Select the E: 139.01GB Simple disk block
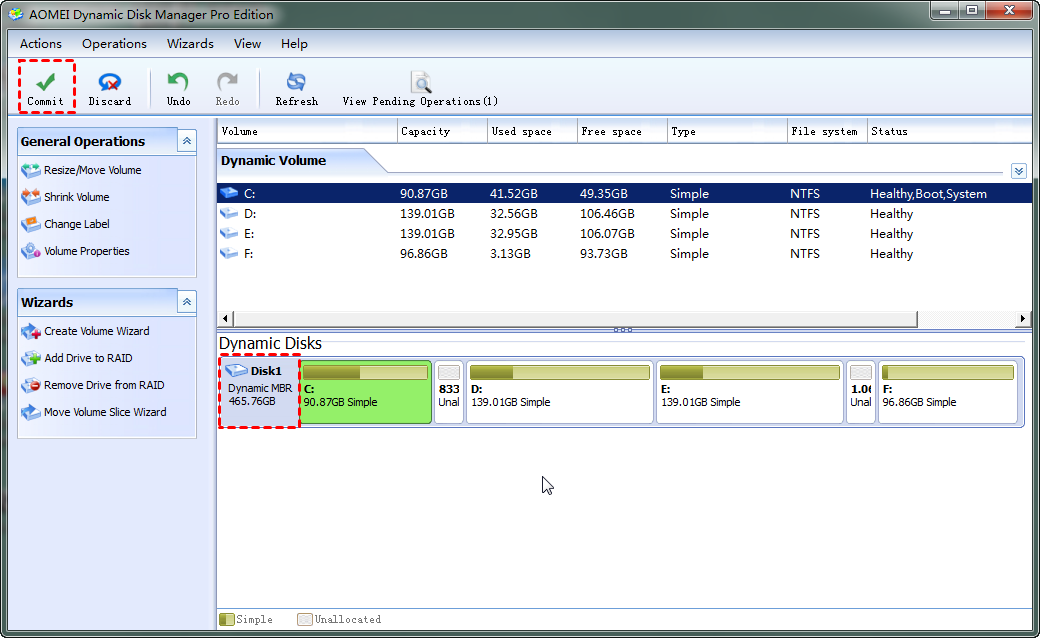This screenshot has width=1040, height=638. [x=749, y=392]
